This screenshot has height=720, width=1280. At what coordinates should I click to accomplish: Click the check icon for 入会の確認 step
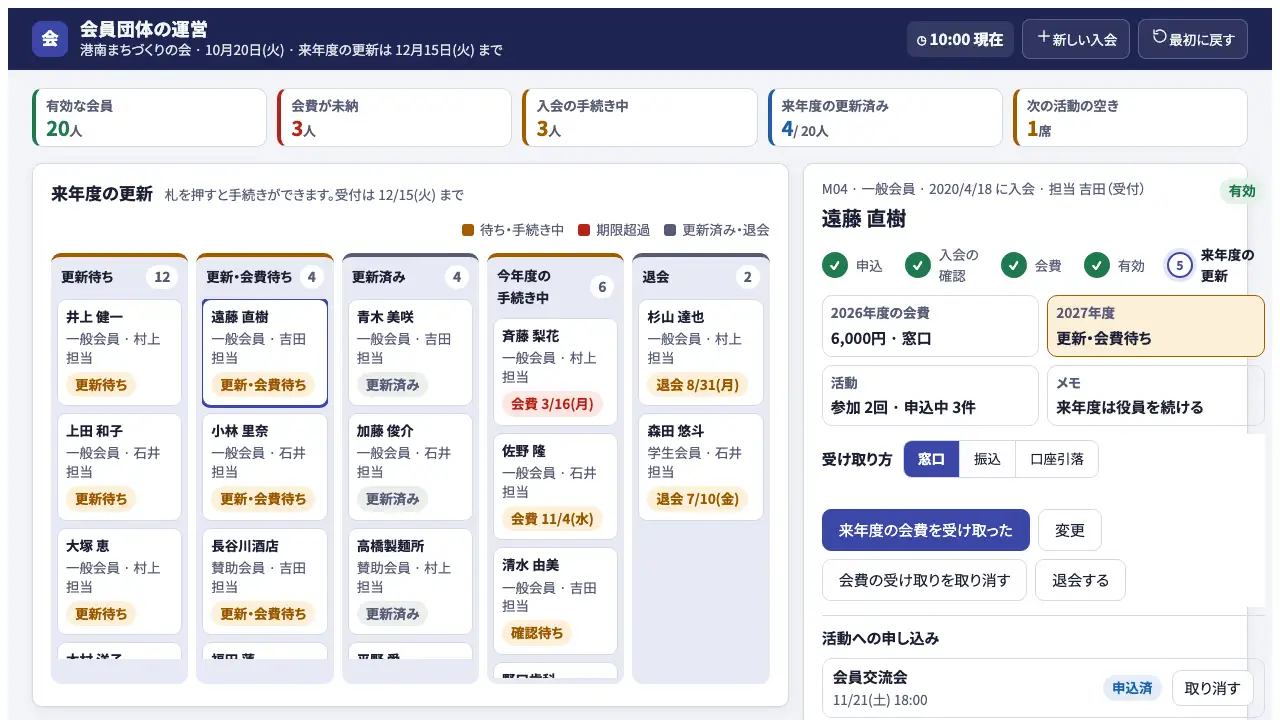click(918, 265)
